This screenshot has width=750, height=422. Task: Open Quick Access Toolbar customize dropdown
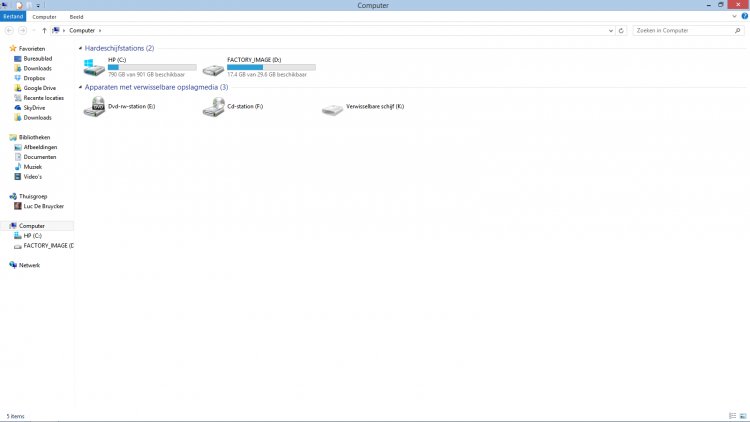tap(38, 5)
